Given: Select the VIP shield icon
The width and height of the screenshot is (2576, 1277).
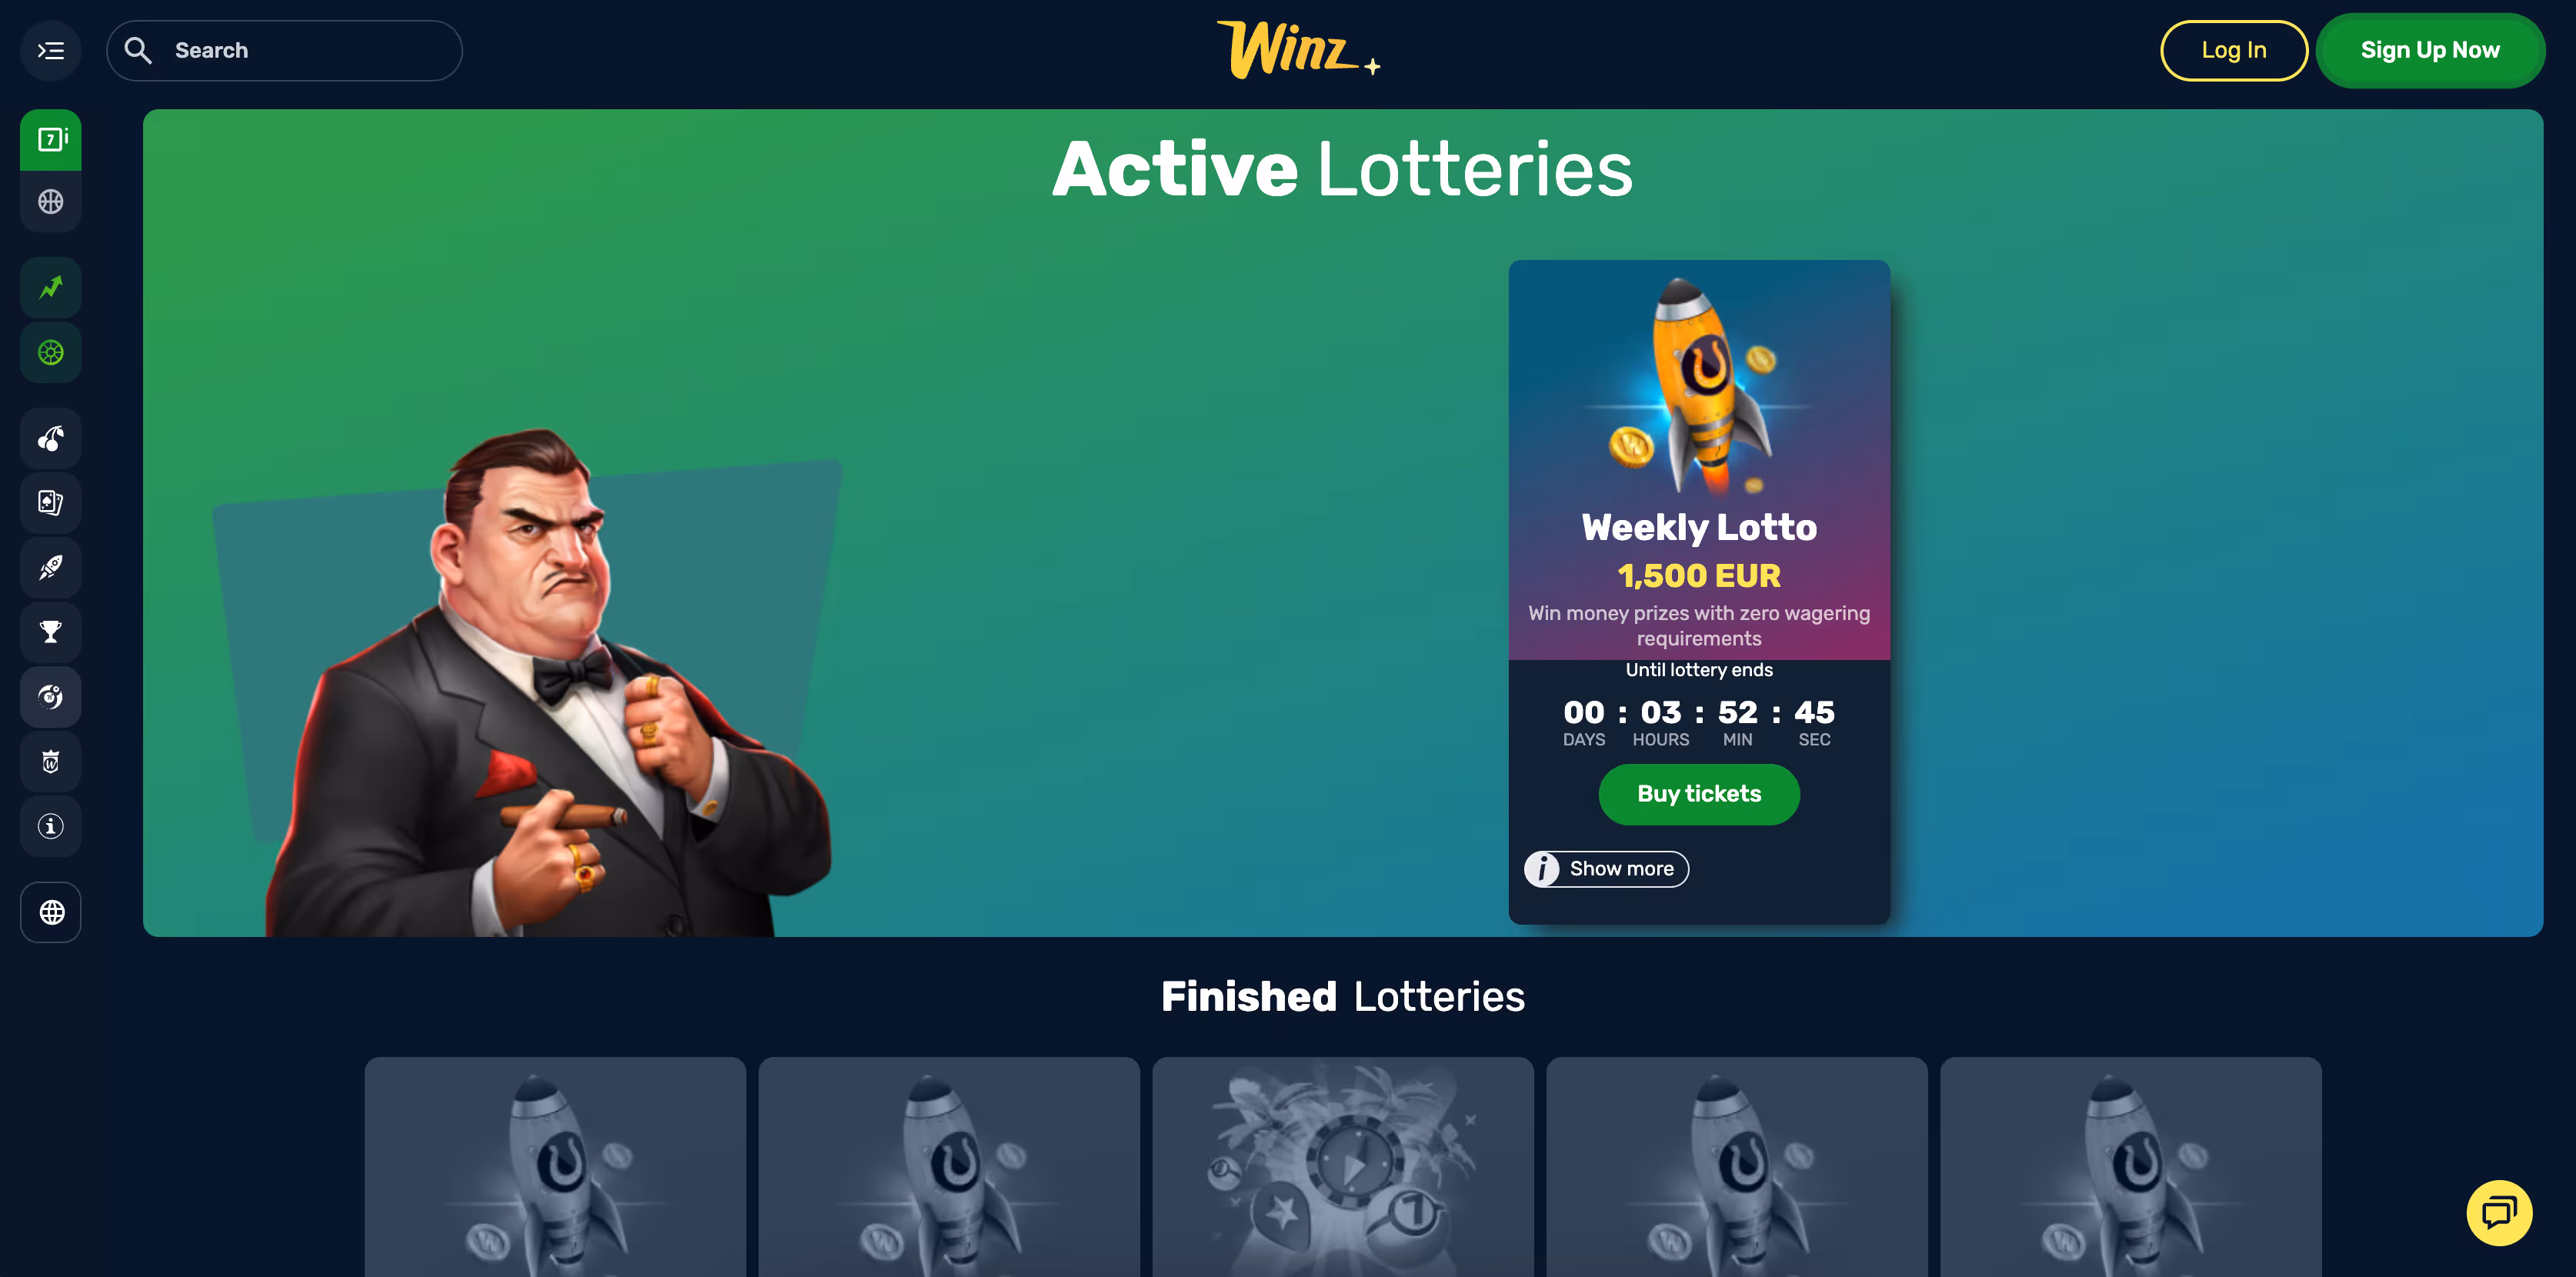Looking at the screenshot, I should pyautogui.click(x=51, y=762).
